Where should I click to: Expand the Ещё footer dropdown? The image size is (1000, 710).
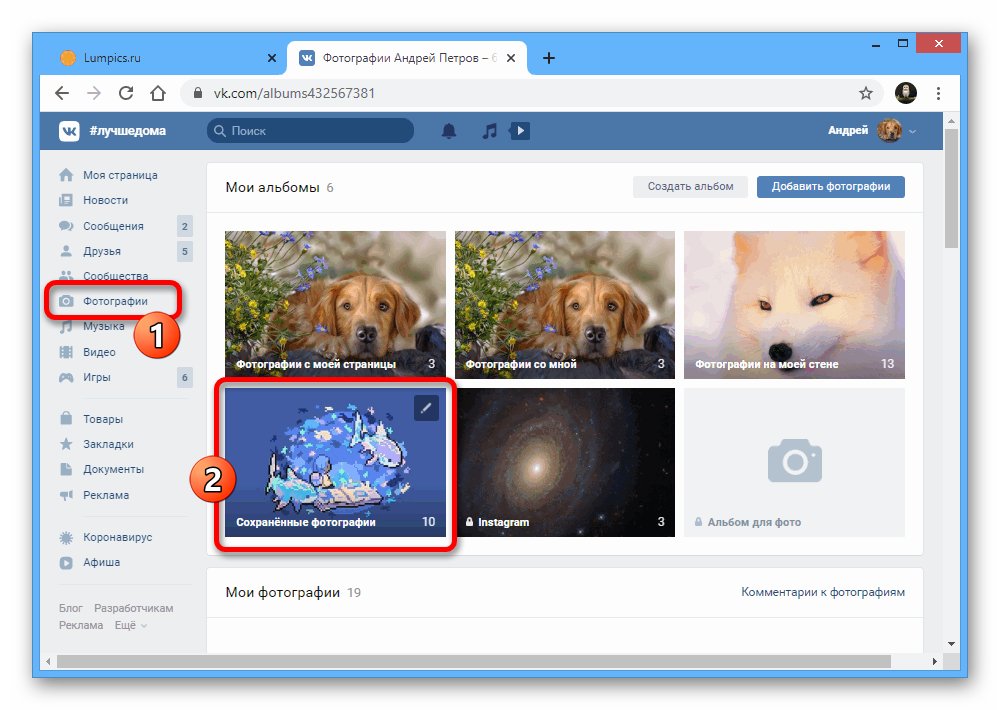(x=130, y=625)
